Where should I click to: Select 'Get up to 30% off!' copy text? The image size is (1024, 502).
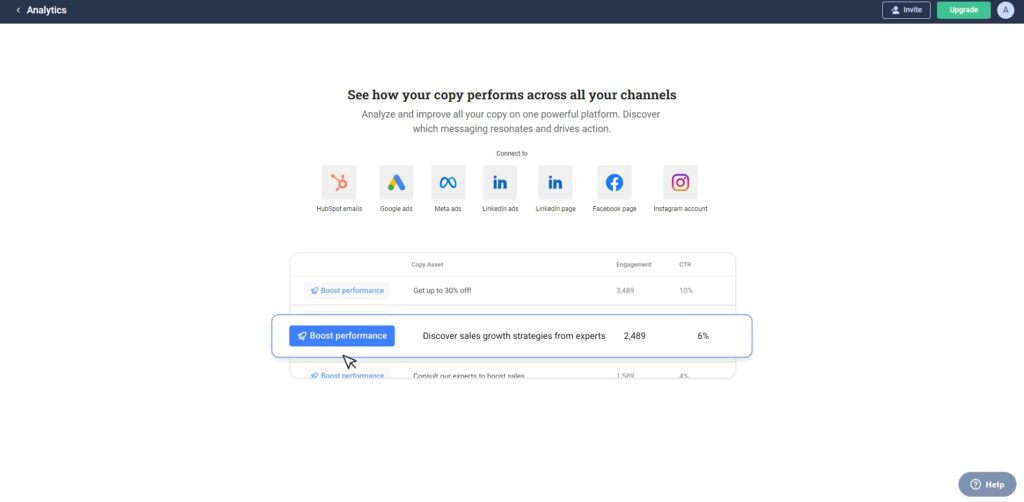coord(442,290)
